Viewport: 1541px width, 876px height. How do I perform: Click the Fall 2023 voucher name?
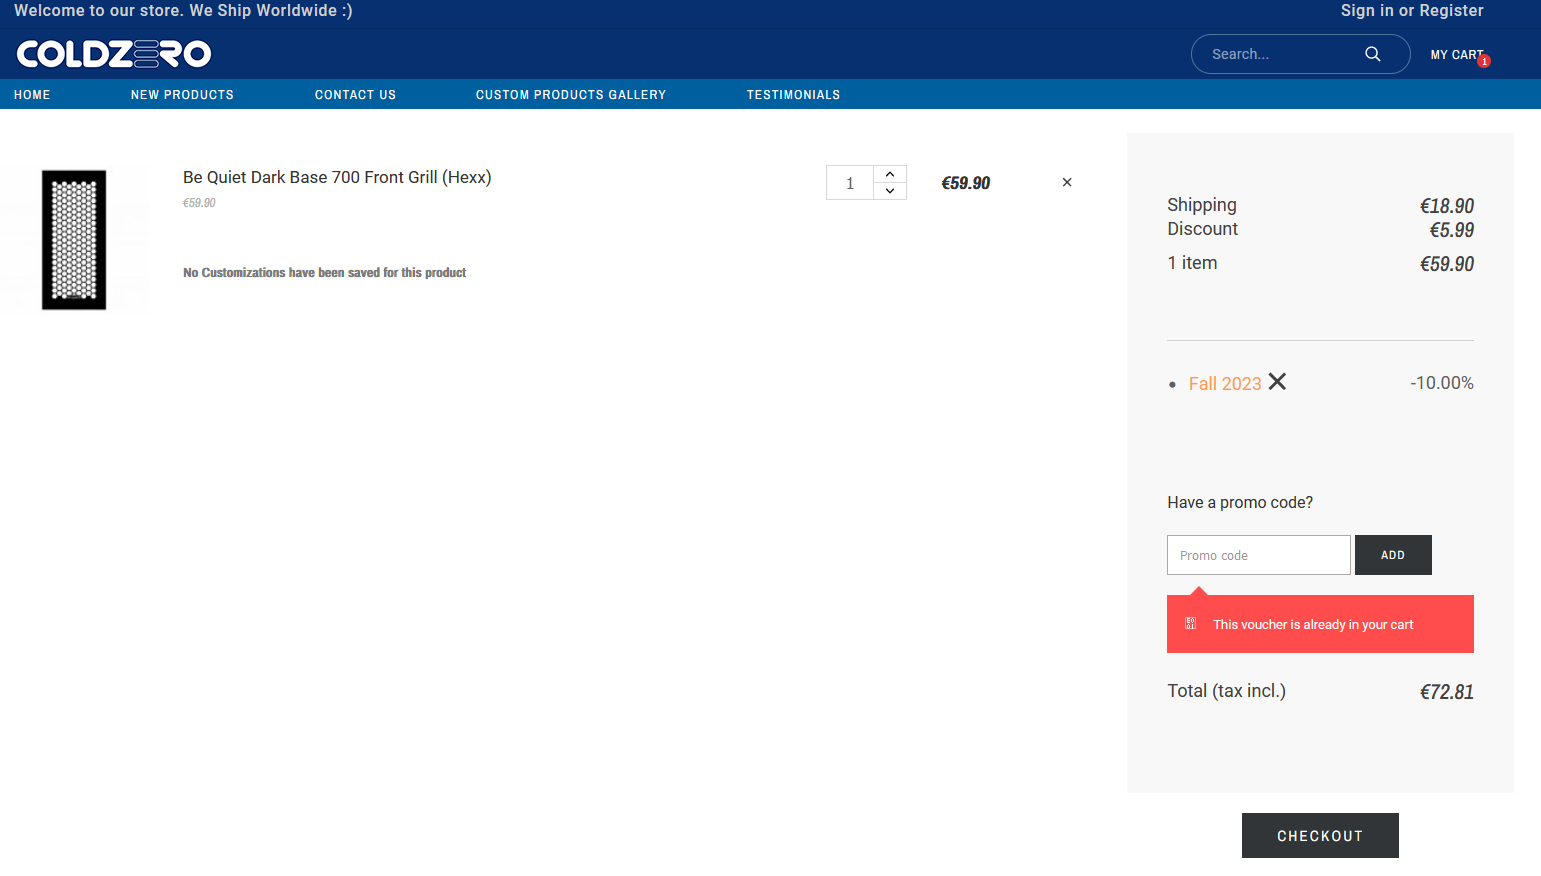click(x=1225, y=384)
